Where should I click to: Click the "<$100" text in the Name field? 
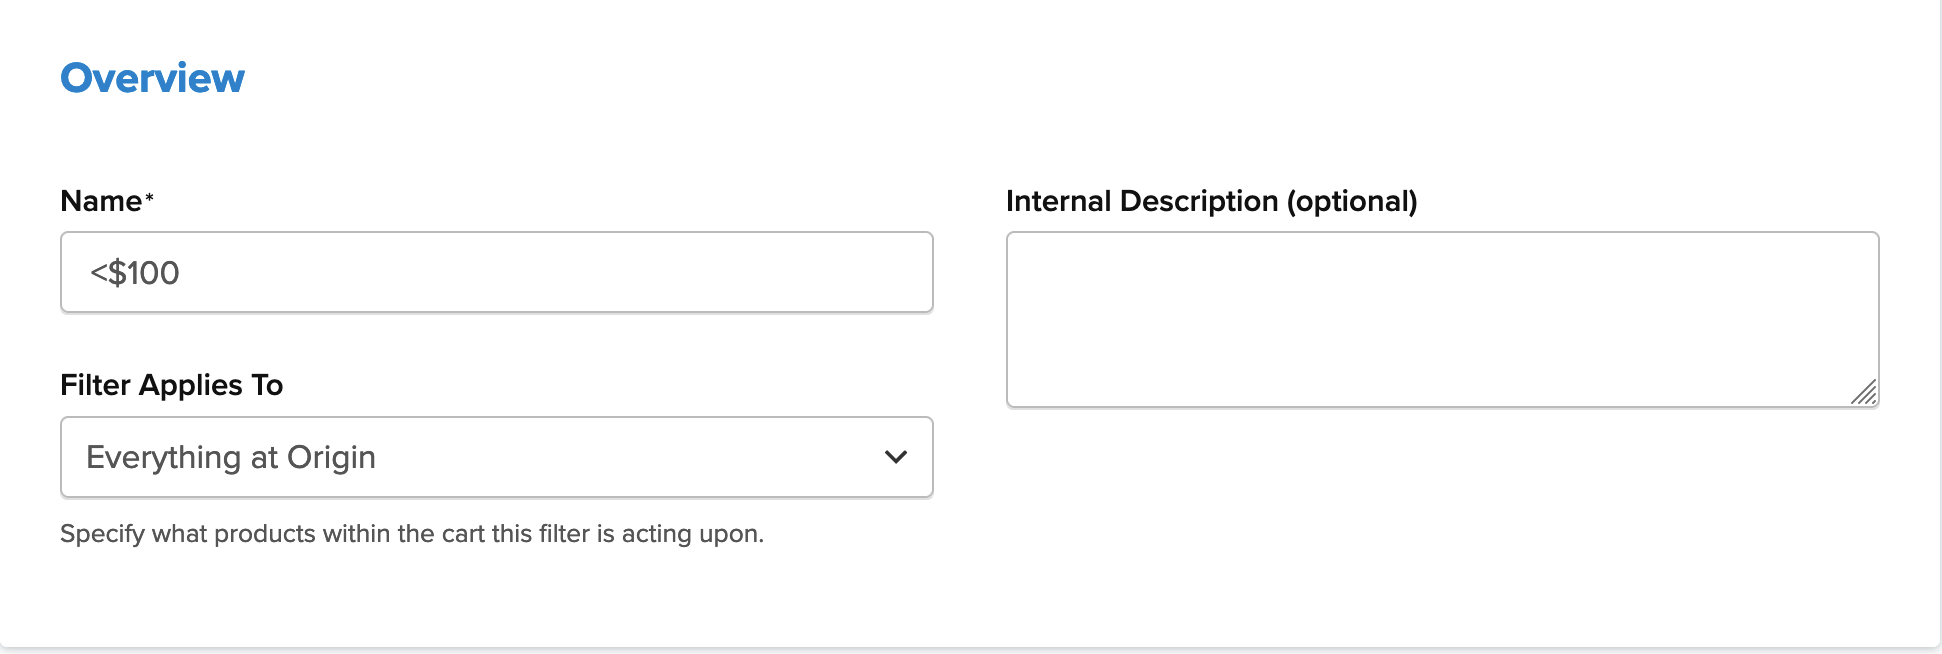135,272
